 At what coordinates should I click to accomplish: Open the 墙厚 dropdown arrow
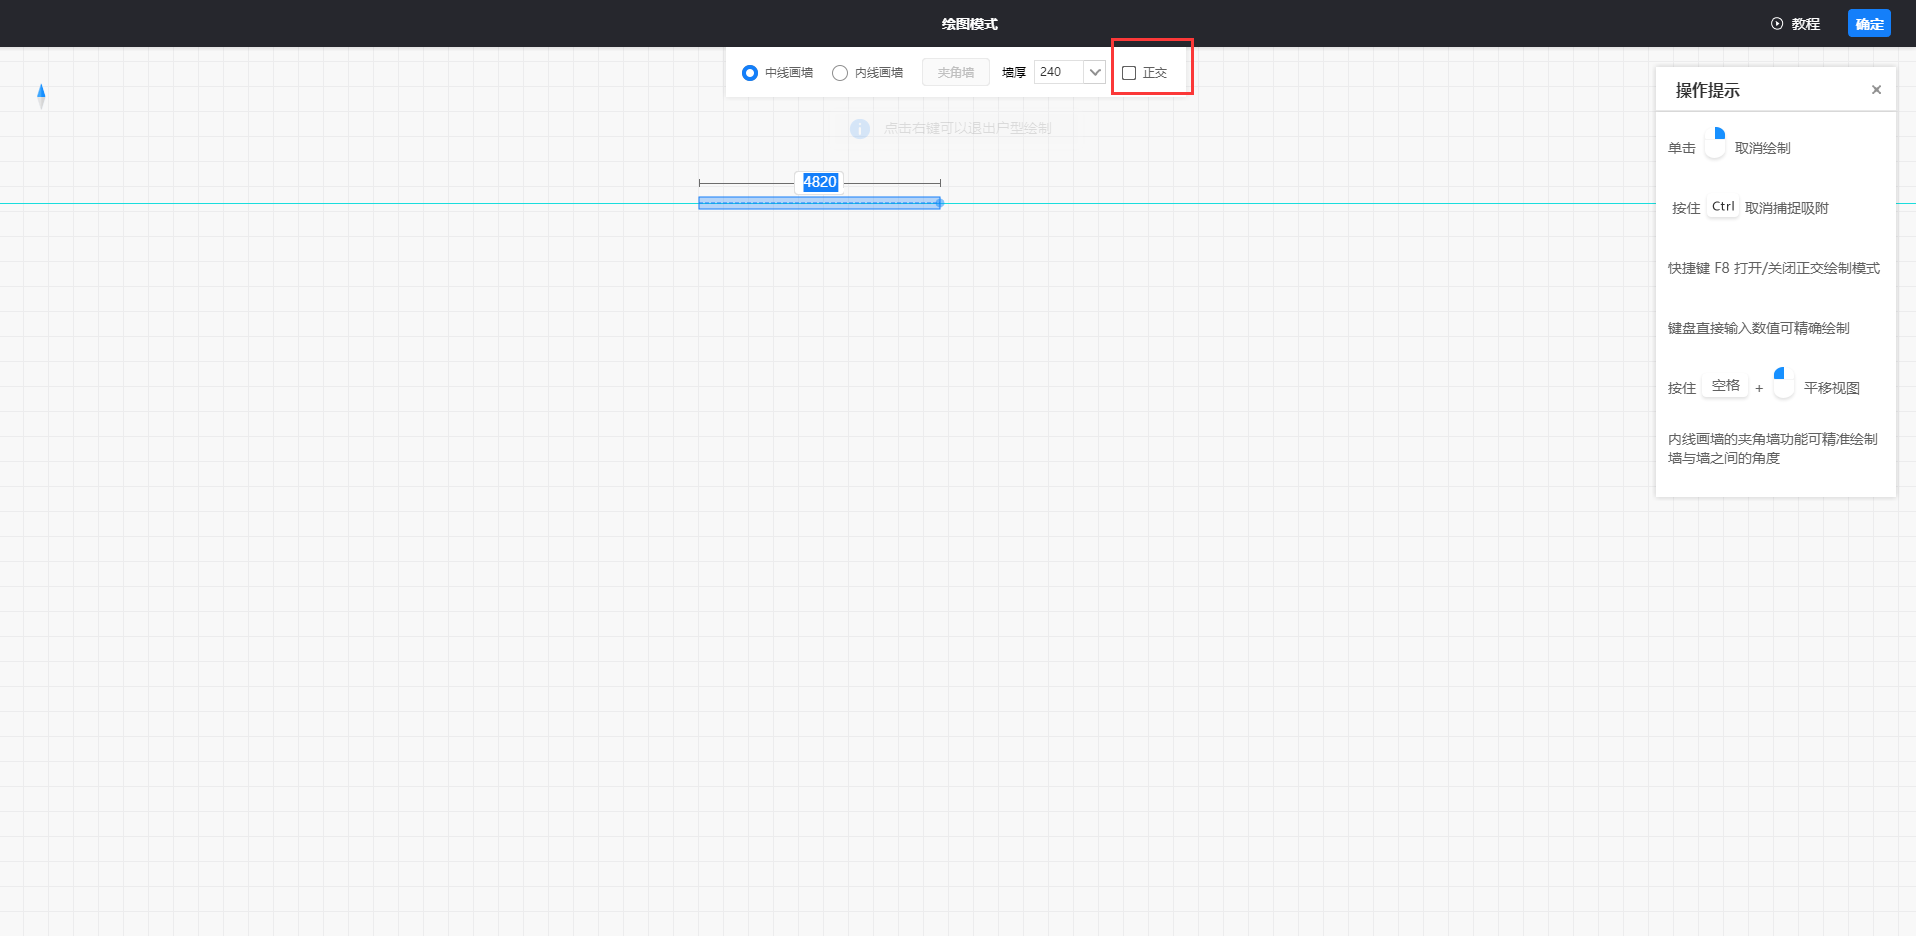coord(1095,72)
